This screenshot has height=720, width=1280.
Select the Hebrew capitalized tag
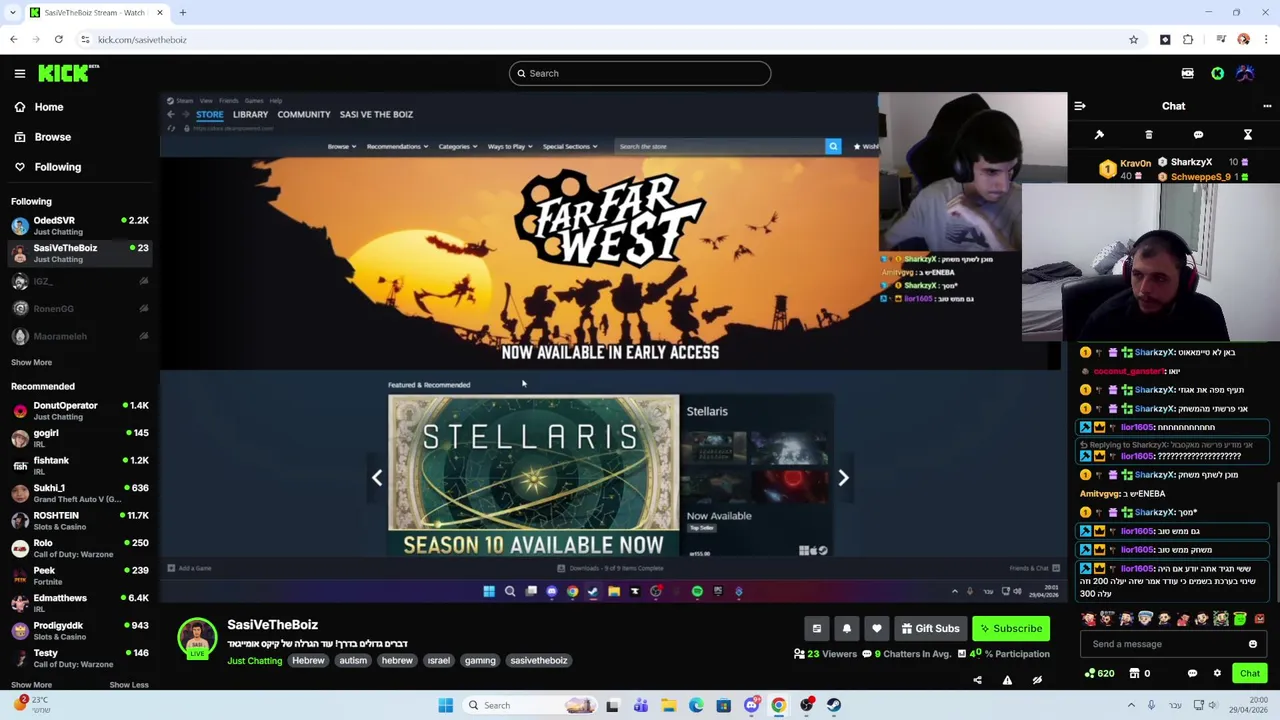pyautogui.click(x=308, y=660)
